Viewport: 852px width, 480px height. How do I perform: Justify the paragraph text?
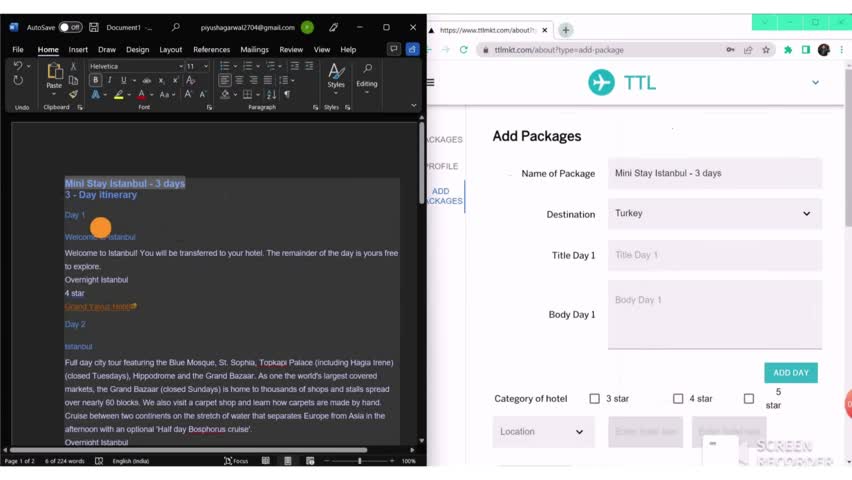(268, 80)
